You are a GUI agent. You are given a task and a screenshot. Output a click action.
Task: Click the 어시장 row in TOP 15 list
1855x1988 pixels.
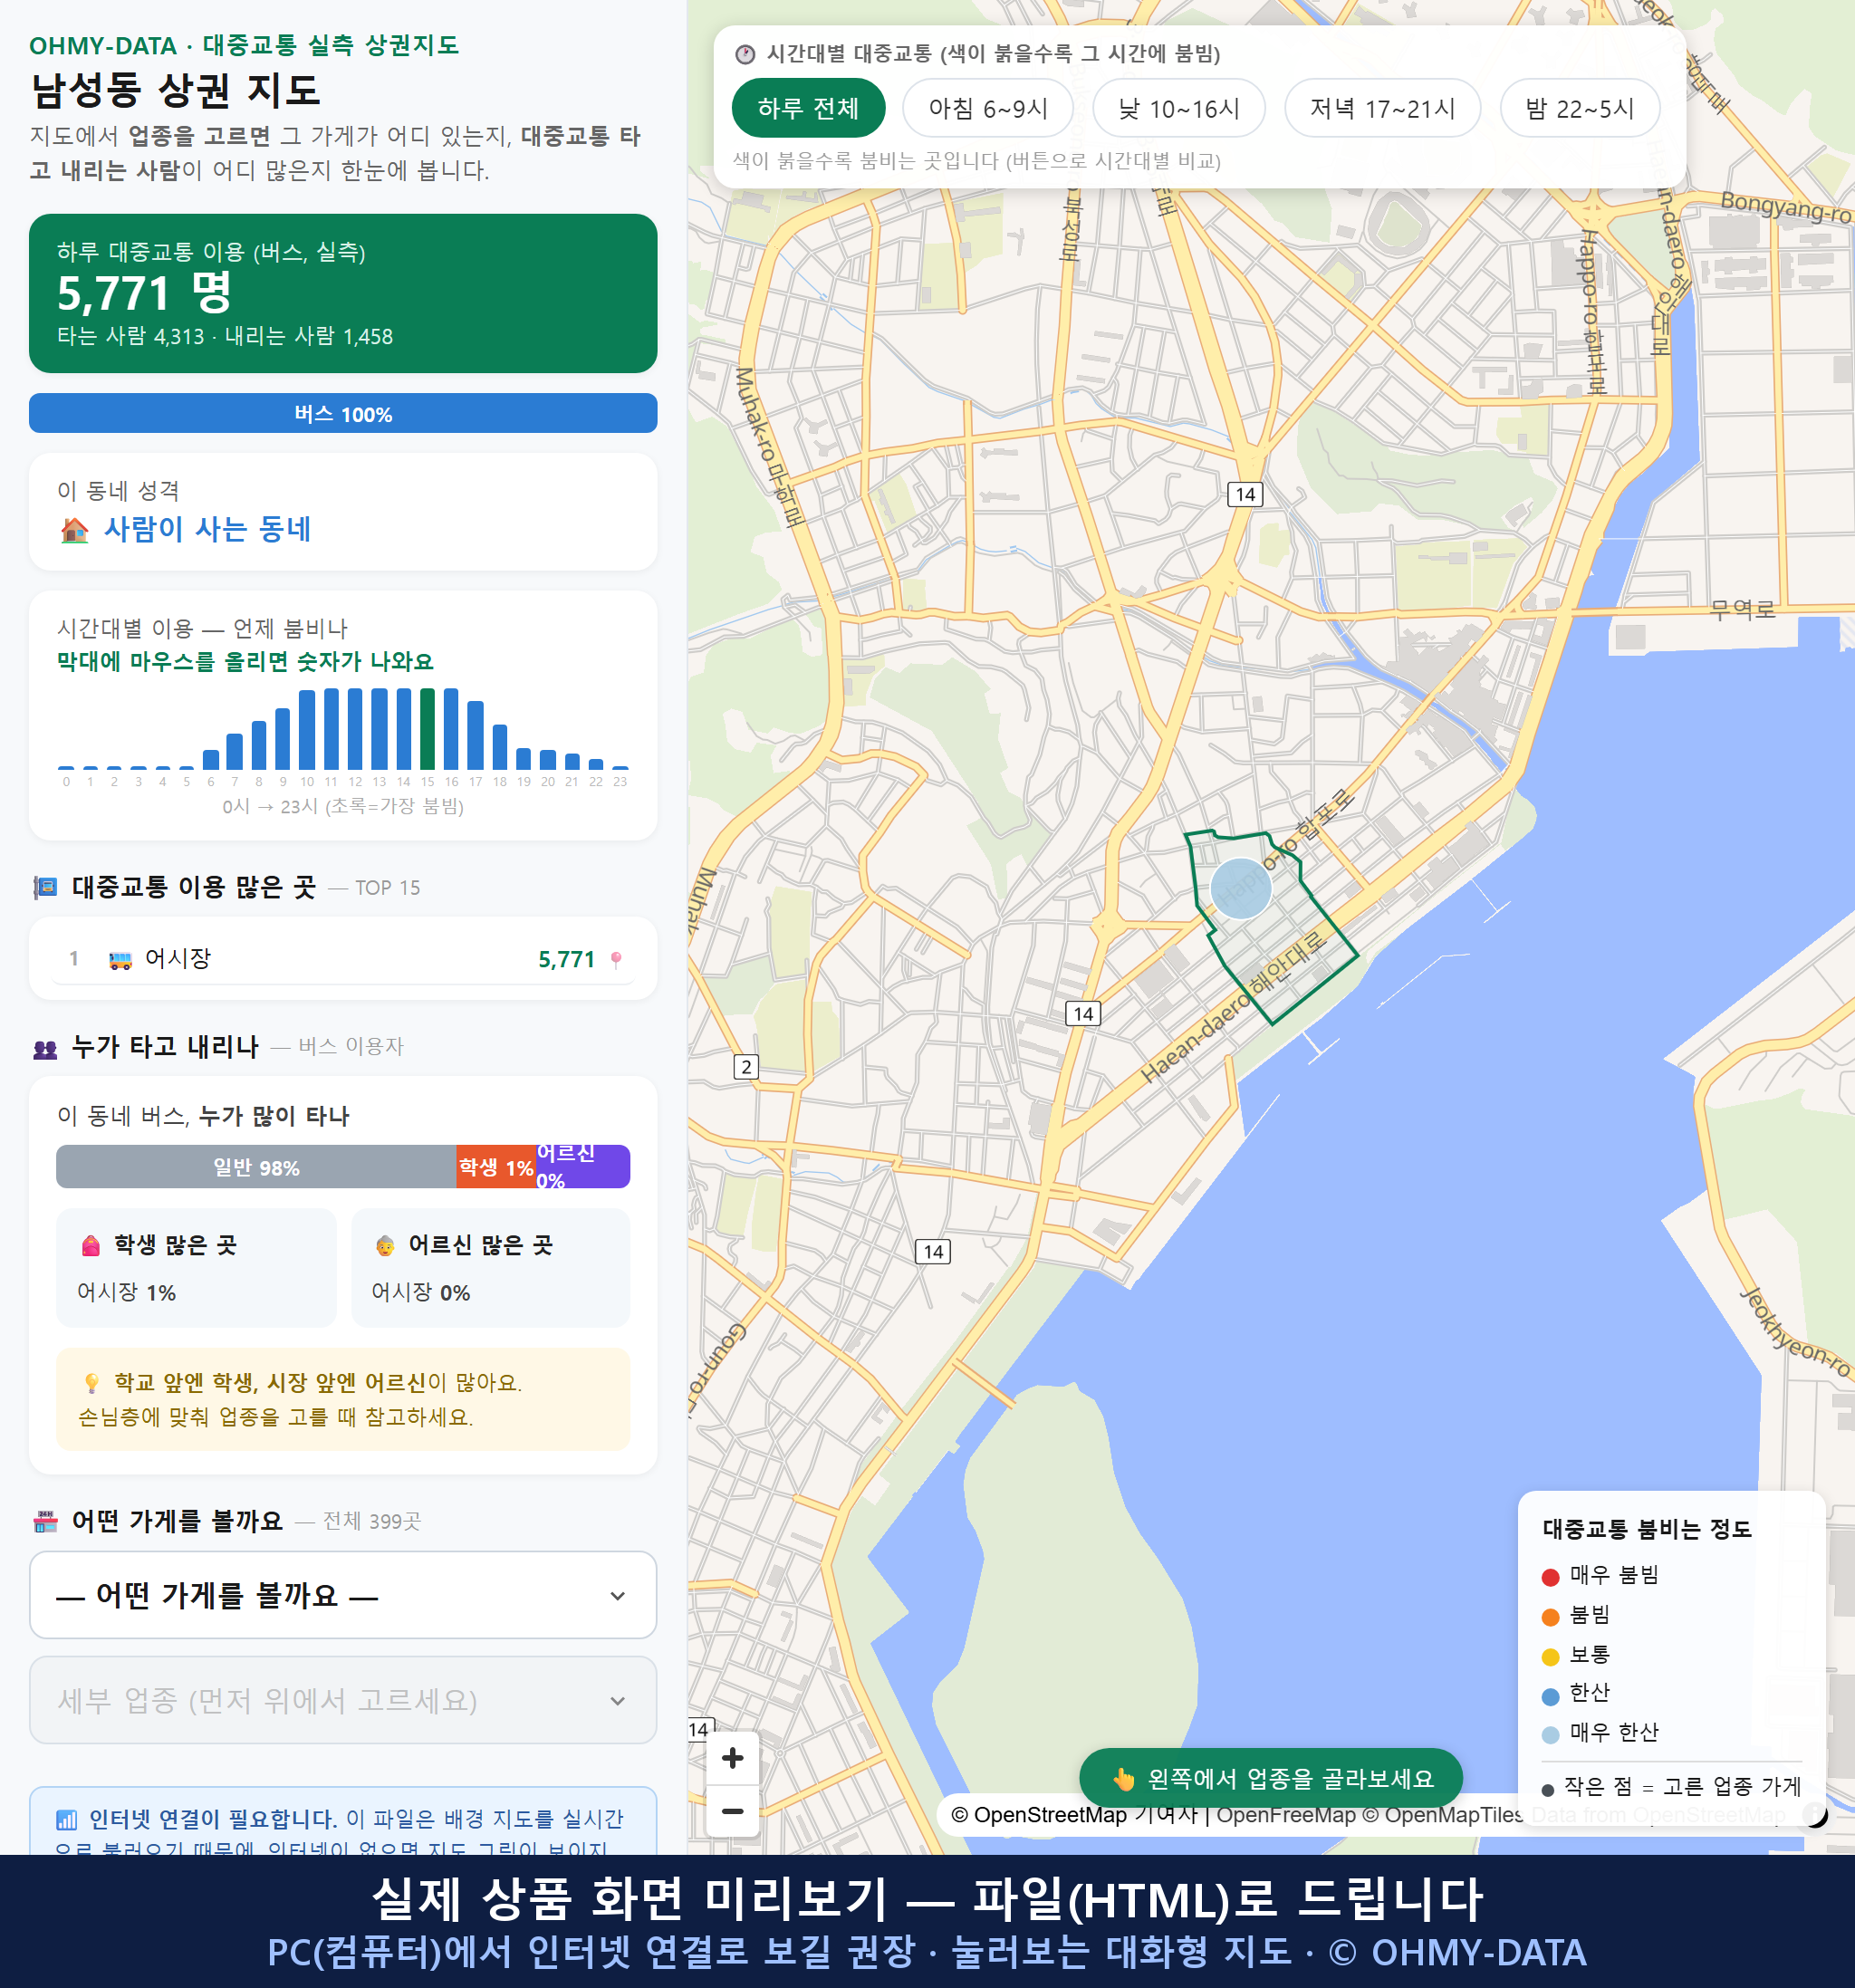[x=343, y=959]
